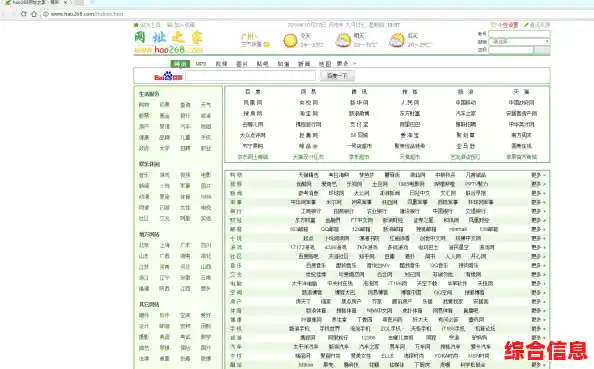
Task: Focus the account name login field
Action: point(519,34)
